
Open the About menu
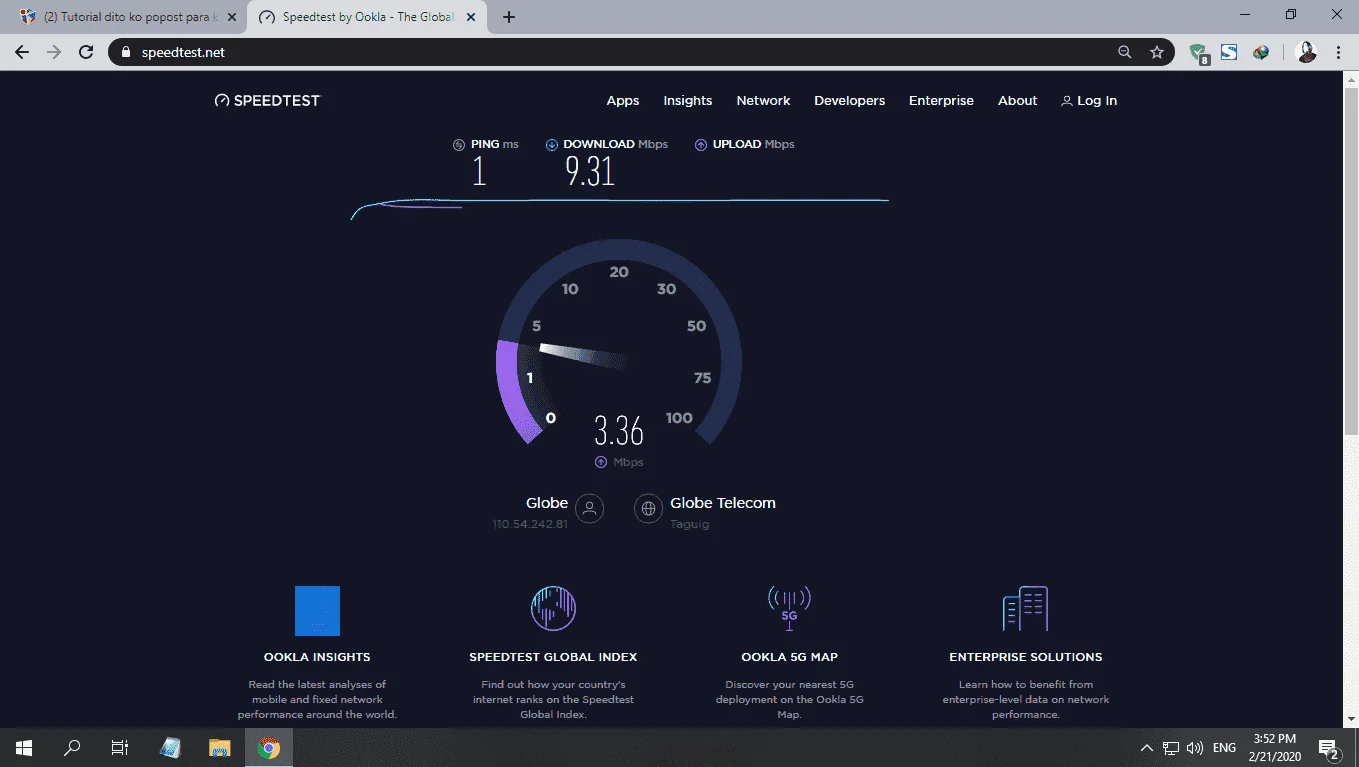coord(1017,101)
